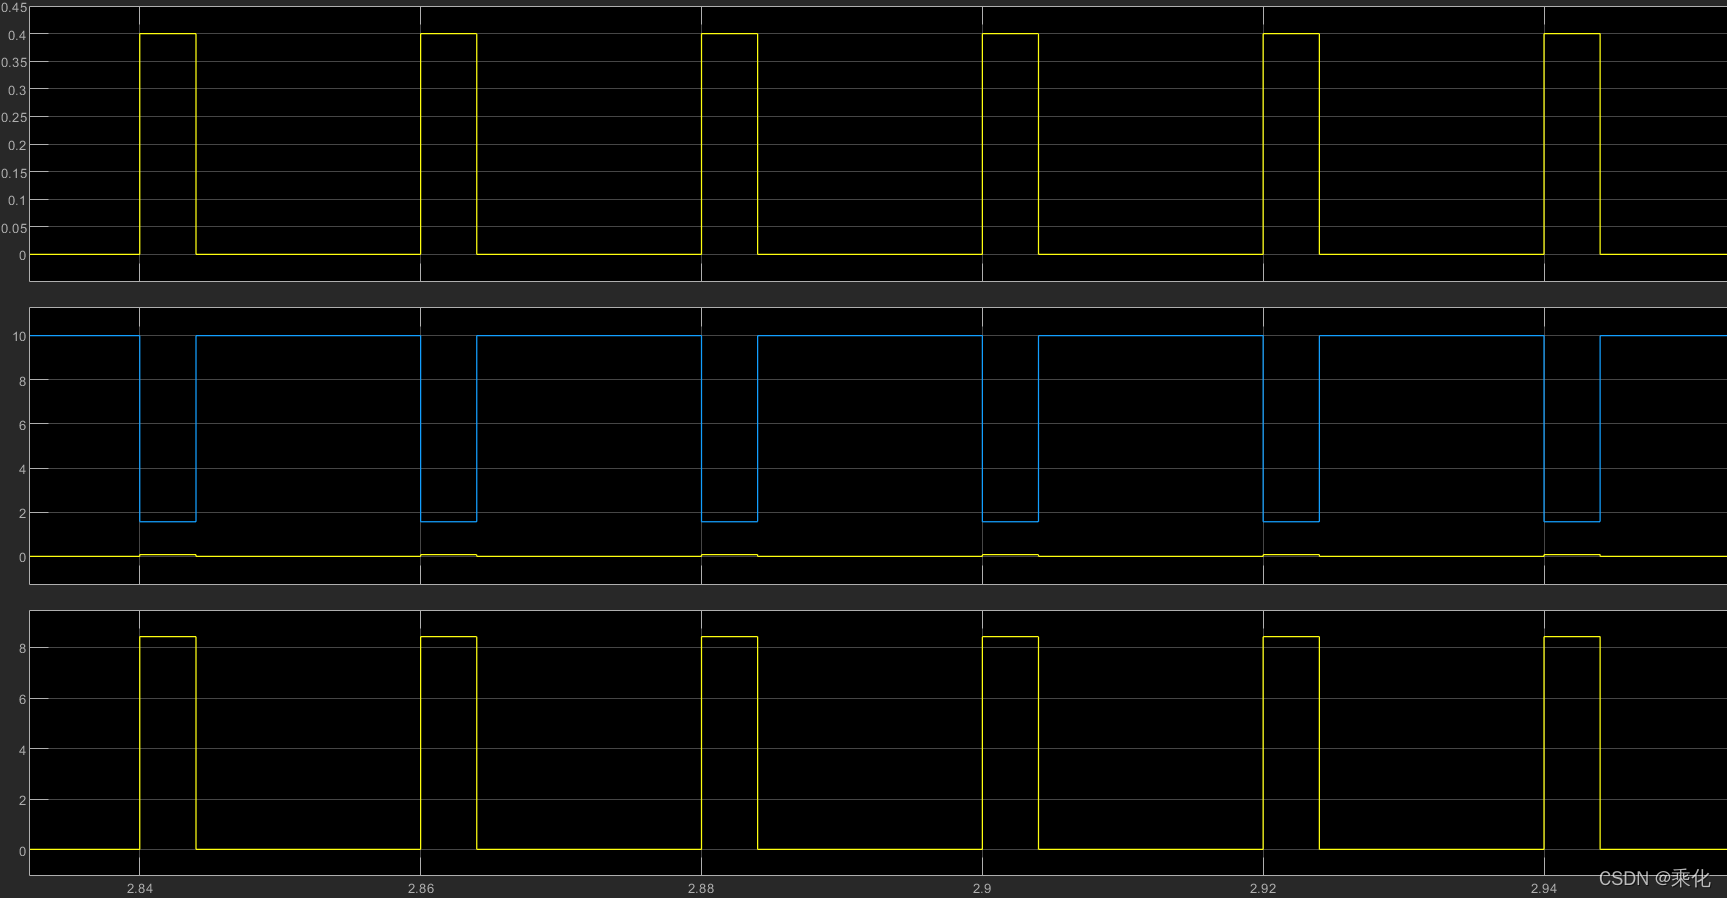Viewport: 1727px width, 898px height.
Task: Click the 2.9 time axis label
Action: point(982,888)
